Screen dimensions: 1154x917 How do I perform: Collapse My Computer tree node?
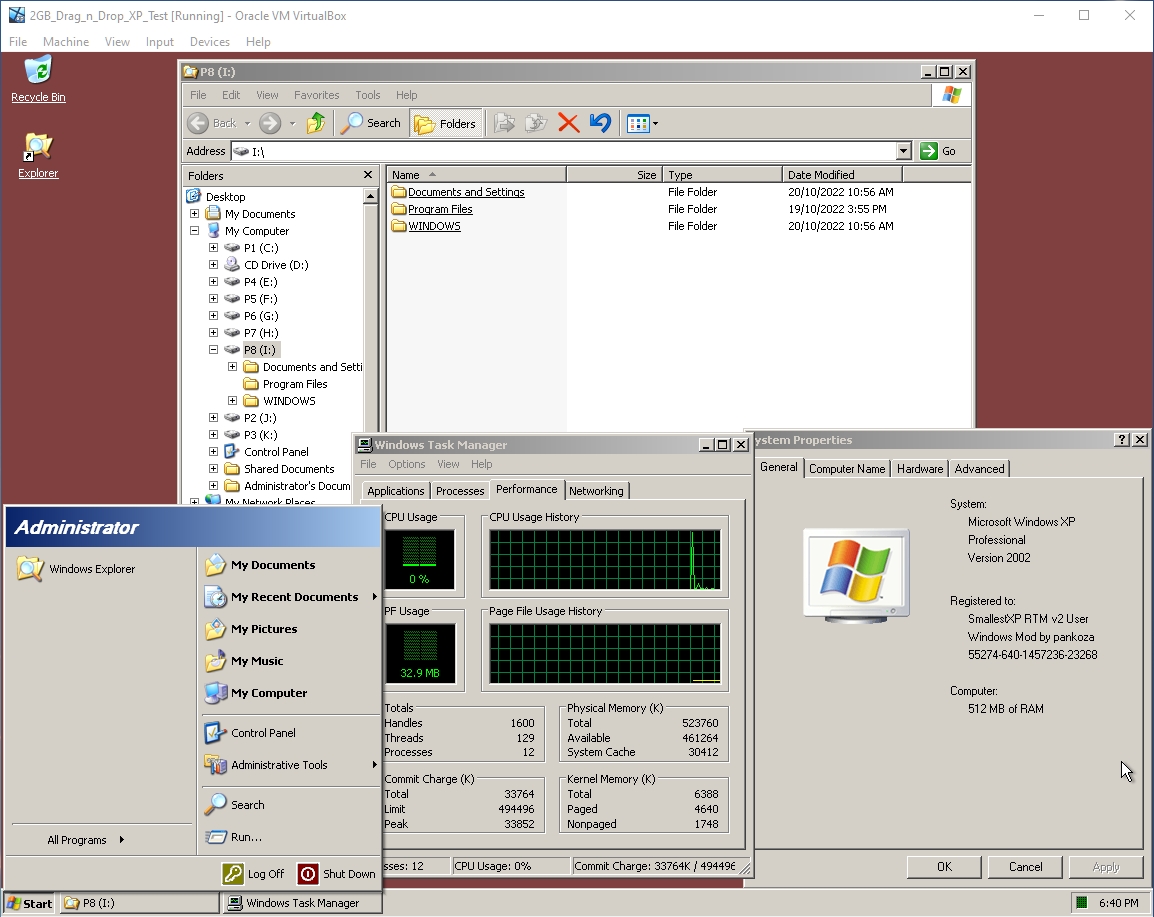point(194,230)
